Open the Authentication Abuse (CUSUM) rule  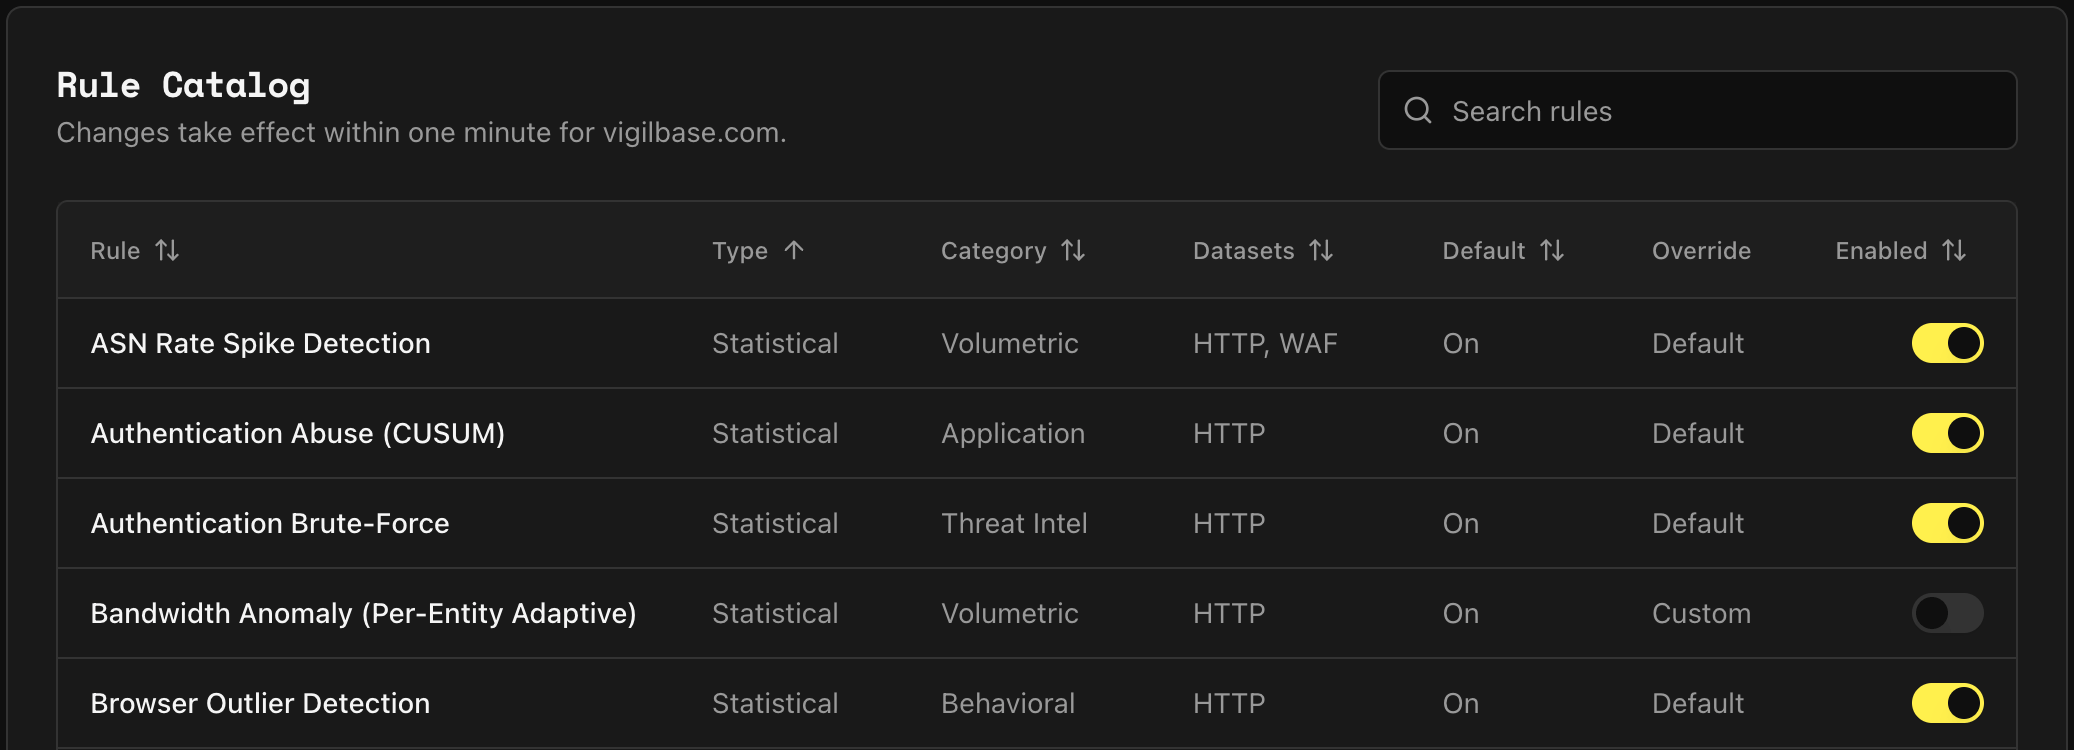pos(297,433)
